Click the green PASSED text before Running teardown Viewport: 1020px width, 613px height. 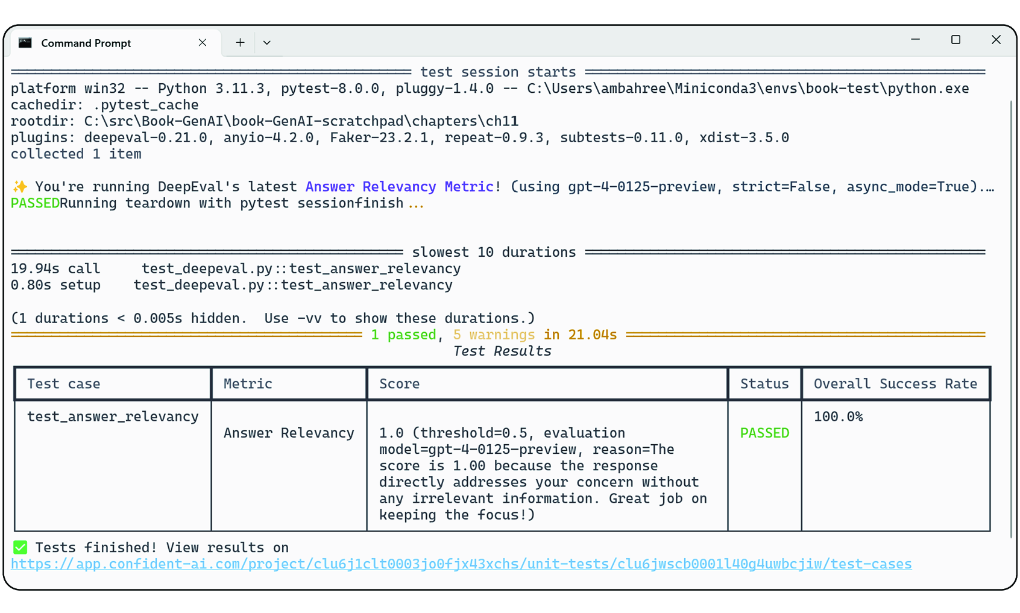click(x=35, y=203)
